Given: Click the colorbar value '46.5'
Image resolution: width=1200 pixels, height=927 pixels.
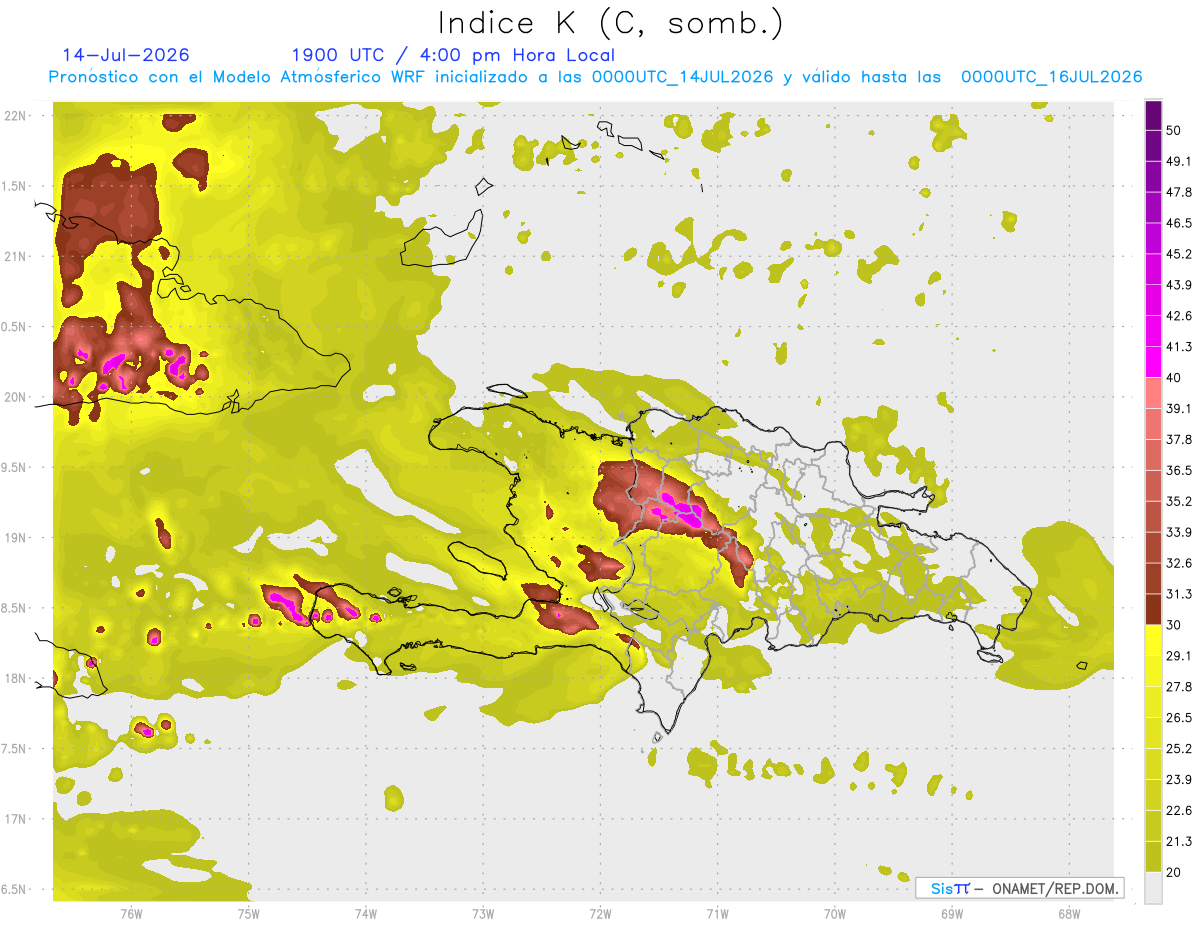Looking at the screenshot, I should (1179, 223).
